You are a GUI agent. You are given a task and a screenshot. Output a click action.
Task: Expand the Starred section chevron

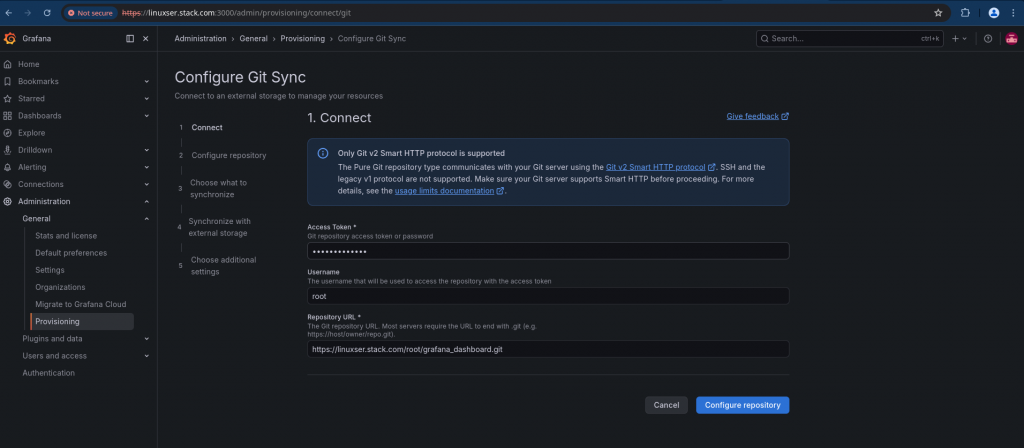[x=146, y=99]
